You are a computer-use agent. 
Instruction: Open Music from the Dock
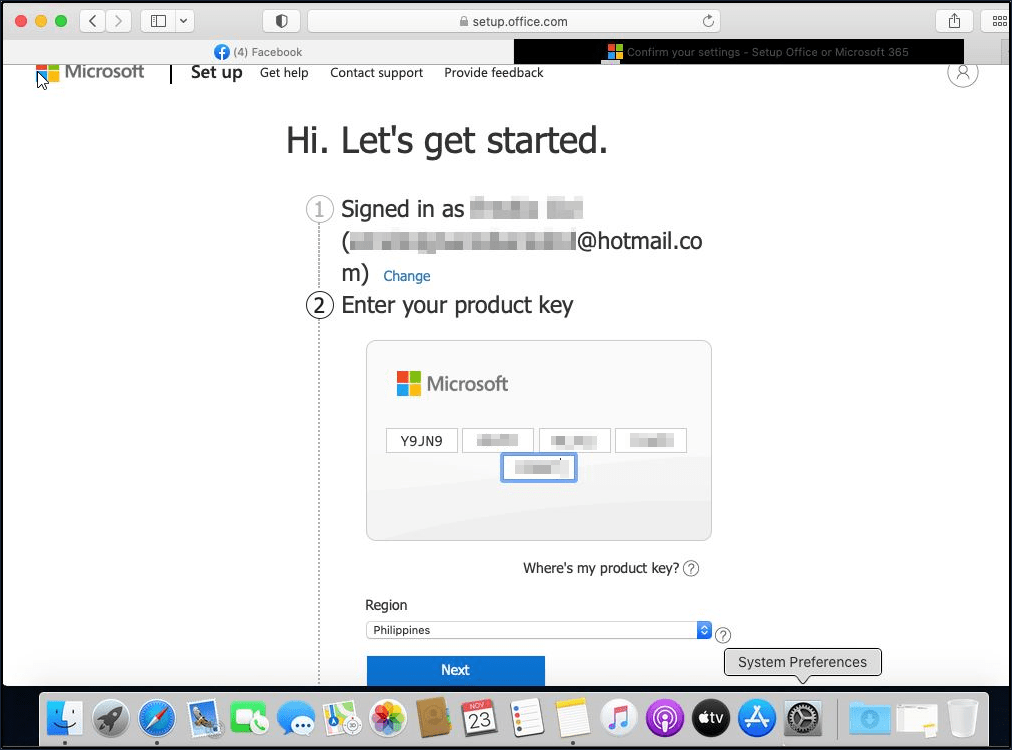pos(618,718)
